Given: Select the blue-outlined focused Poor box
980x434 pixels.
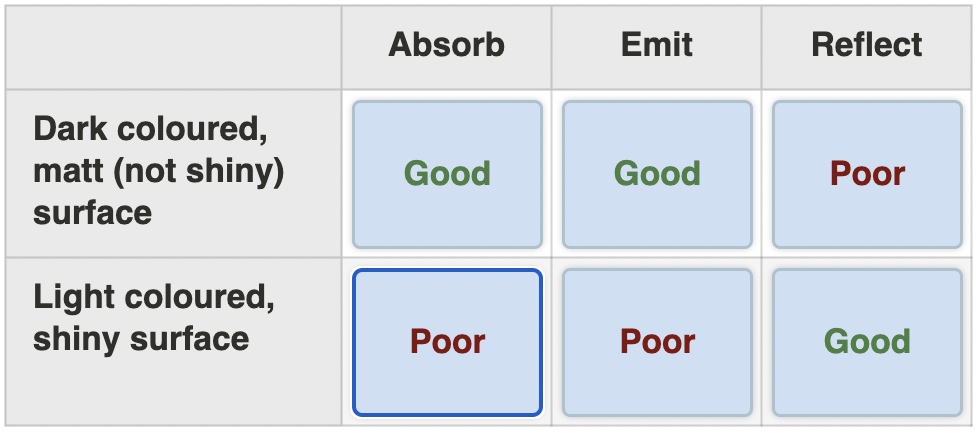Looking at the screenshot, I should point(447,342).
